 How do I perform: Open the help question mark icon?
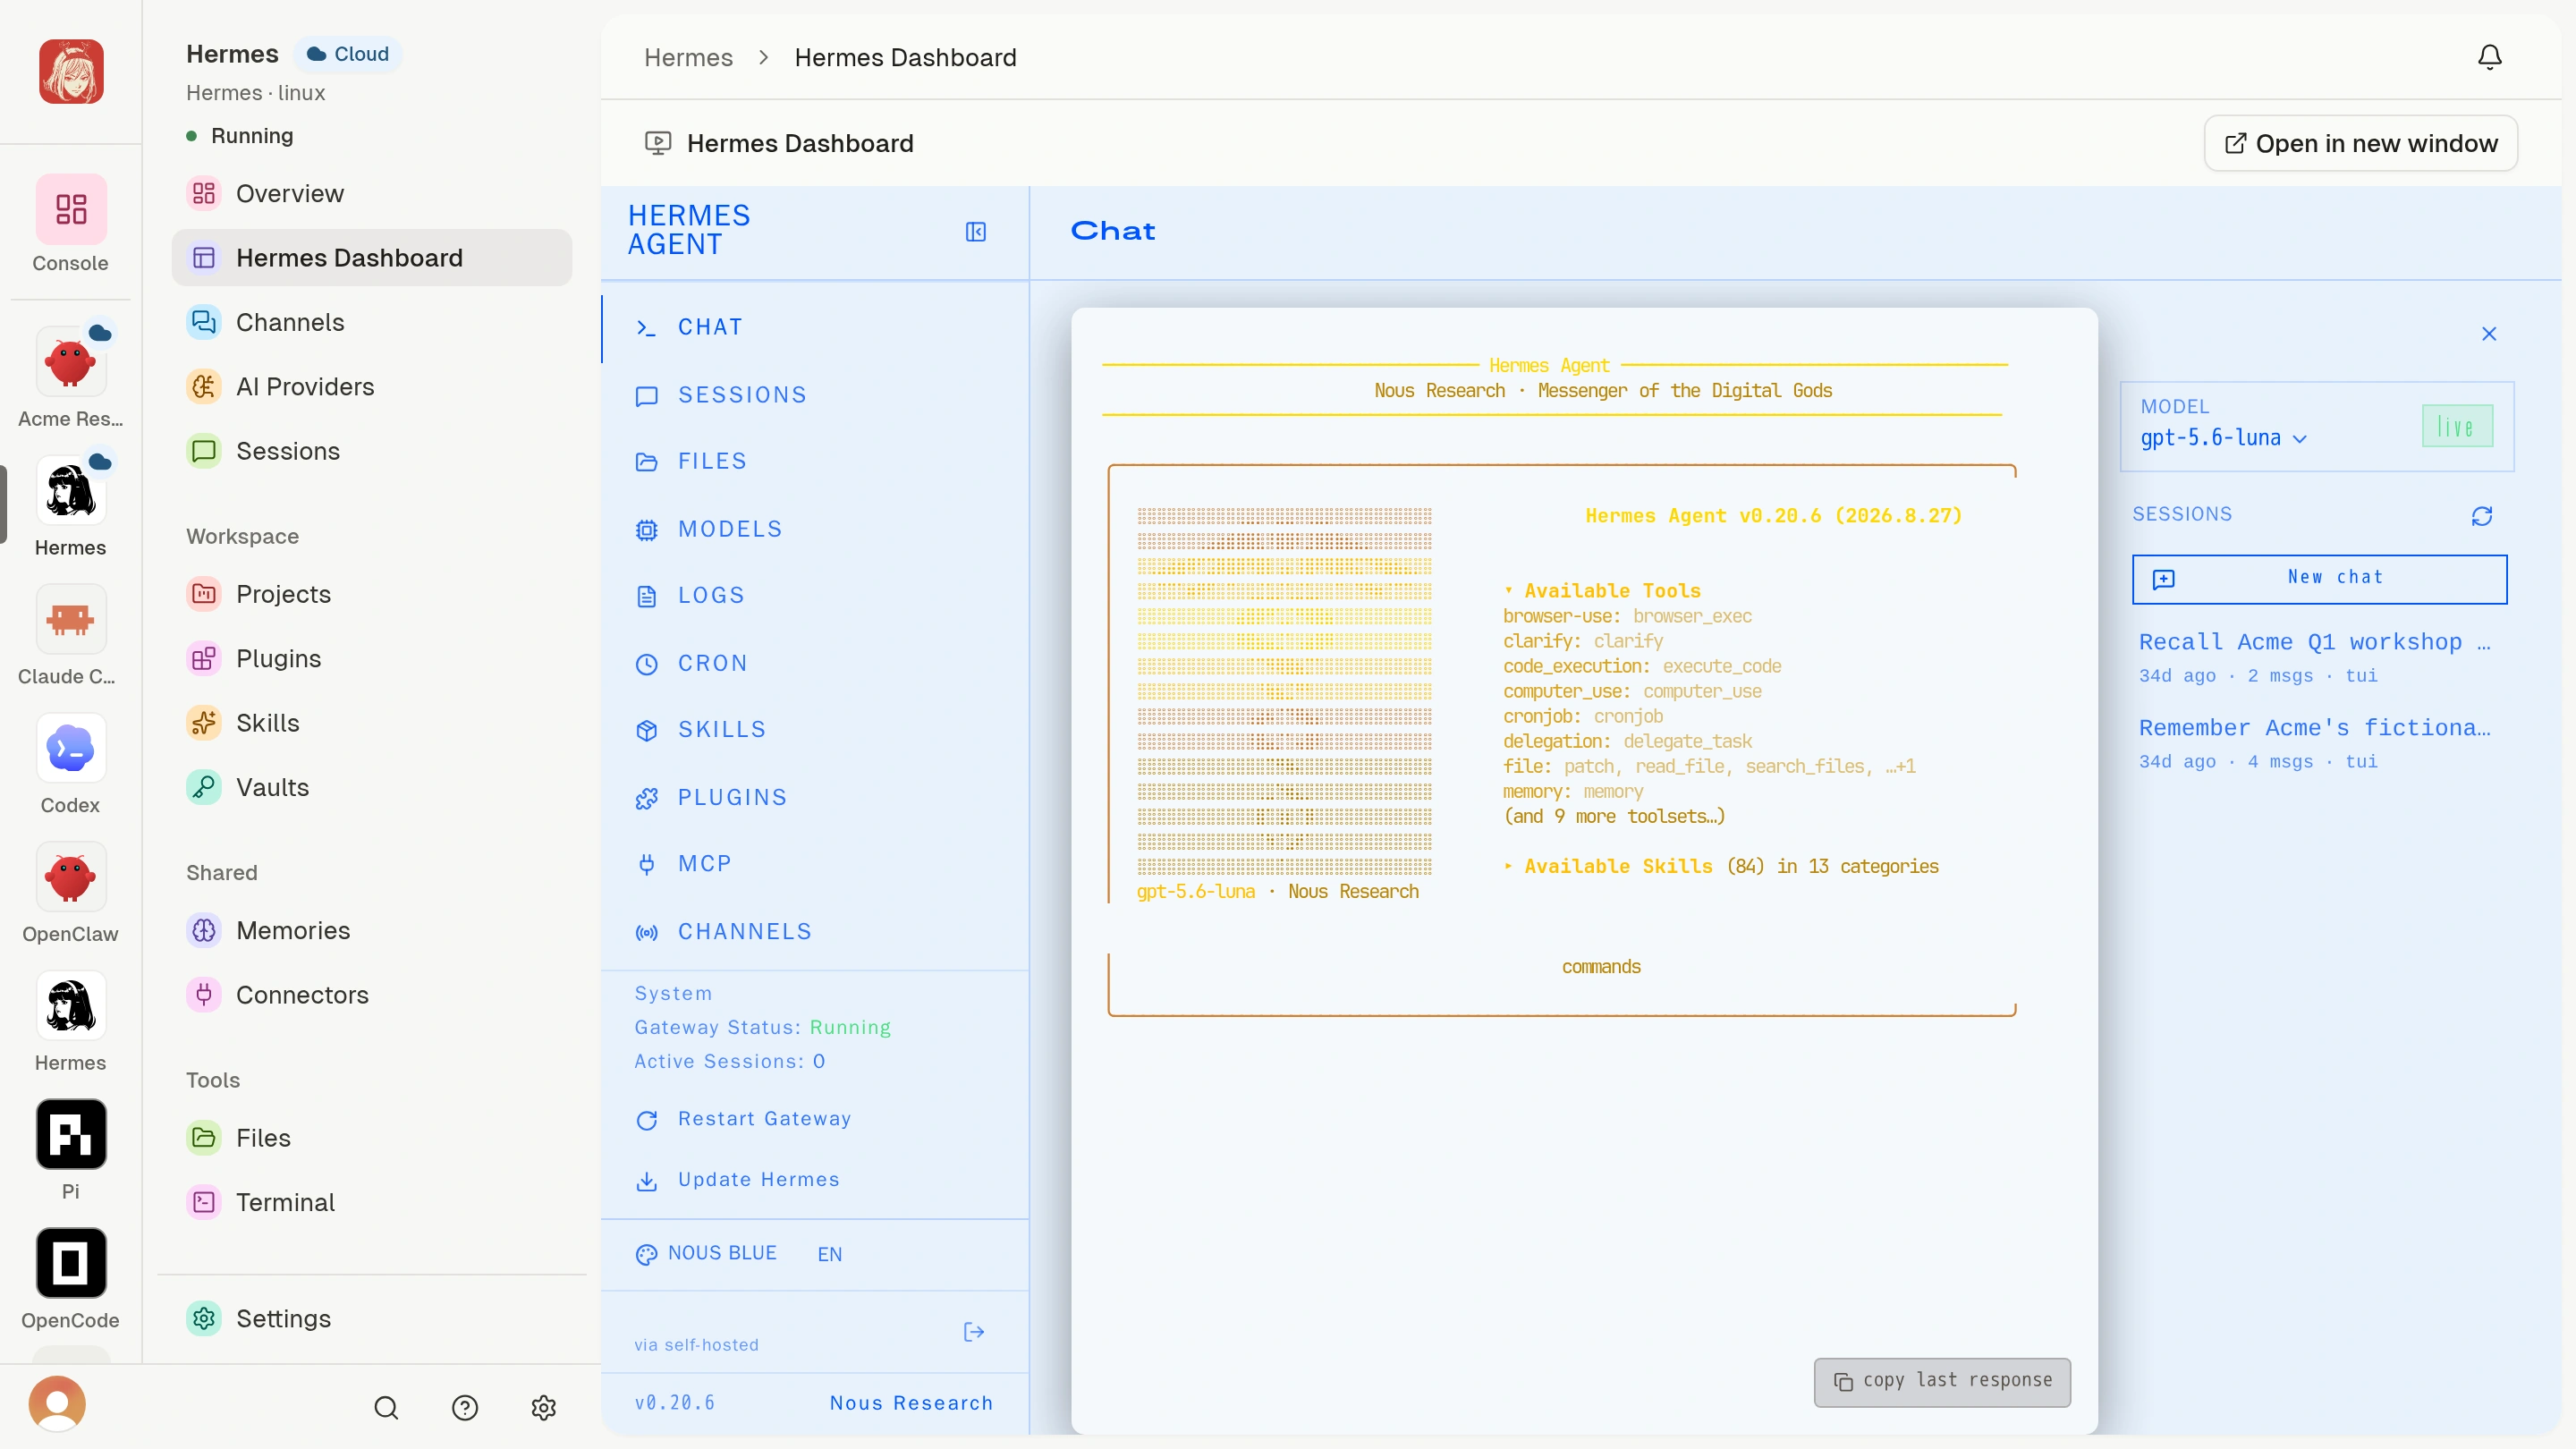[465, 1408]
